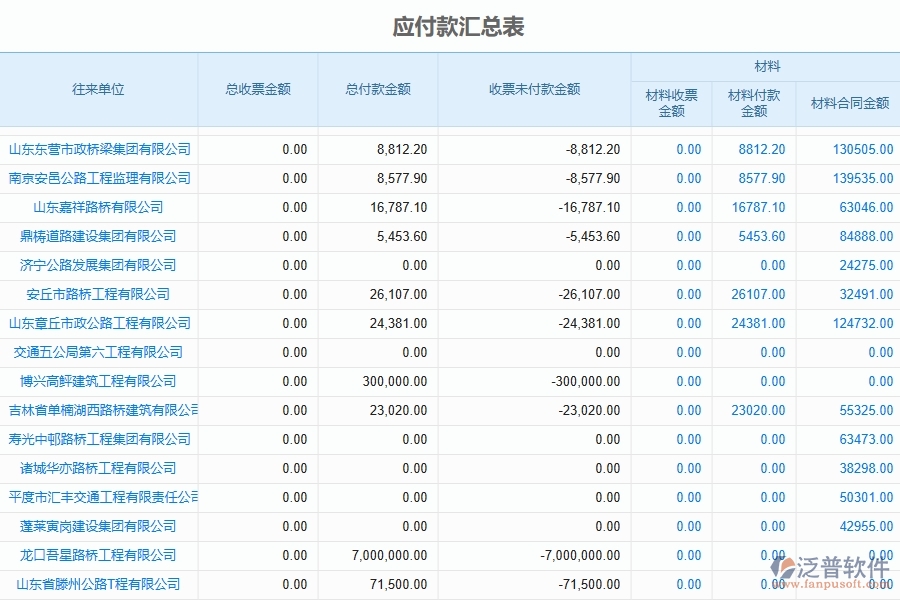The image size is (900, 600).
Task: Click material payment amount 26107.00
Action: [x=758, y=294]
